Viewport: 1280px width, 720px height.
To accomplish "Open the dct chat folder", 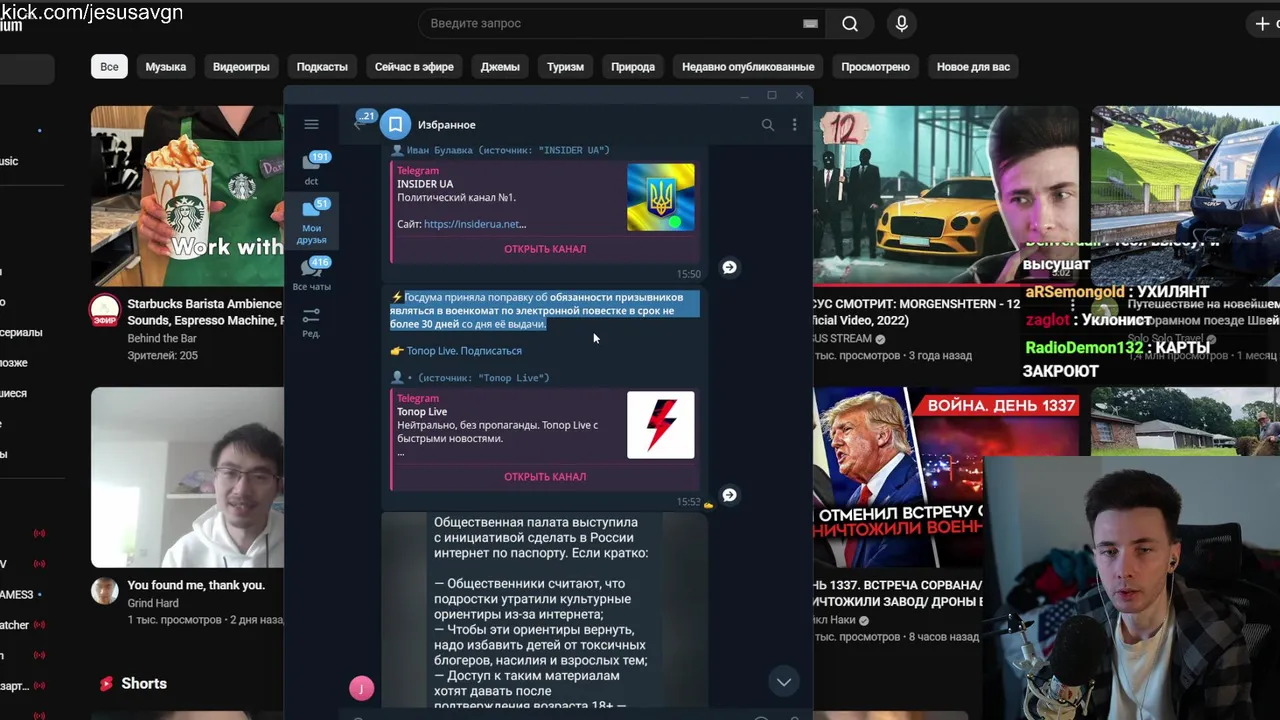I will (311, 168).
